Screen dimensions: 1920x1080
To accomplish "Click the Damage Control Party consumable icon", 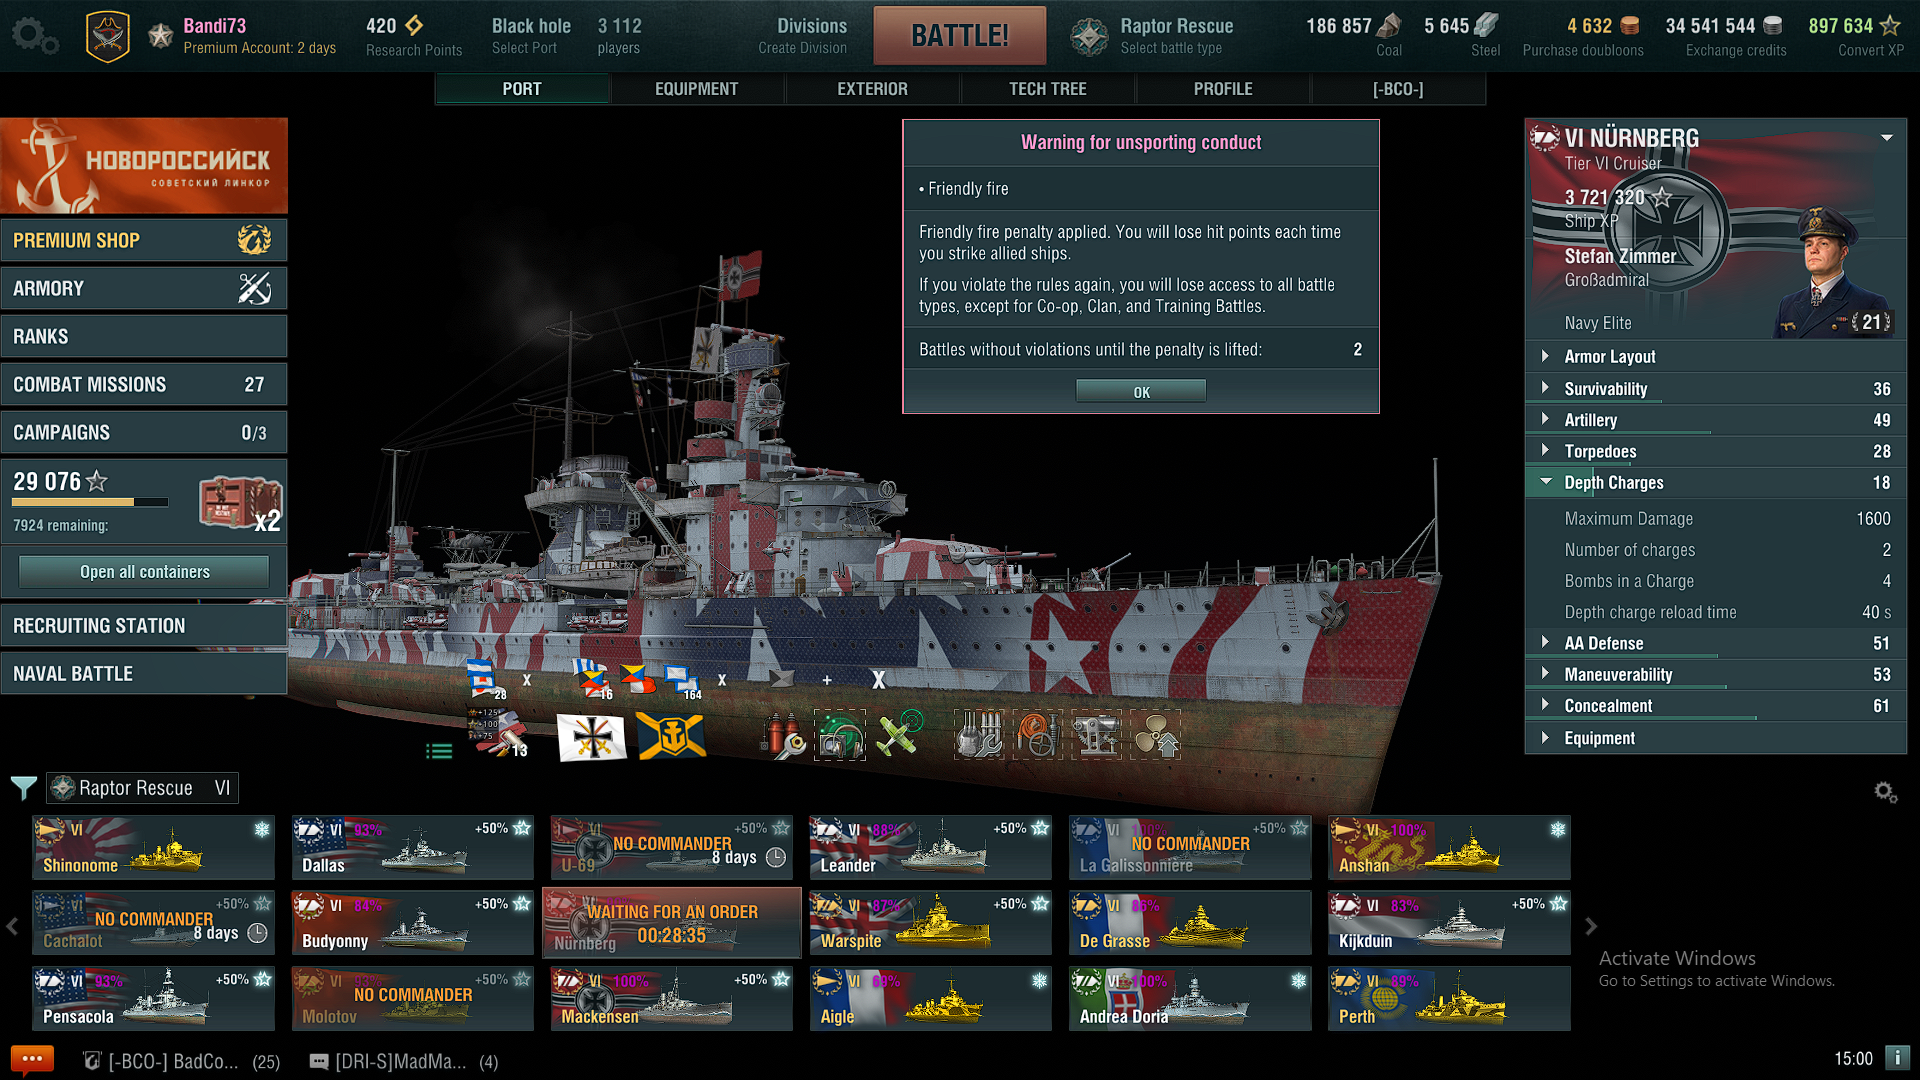I will [x=782, y=737].
